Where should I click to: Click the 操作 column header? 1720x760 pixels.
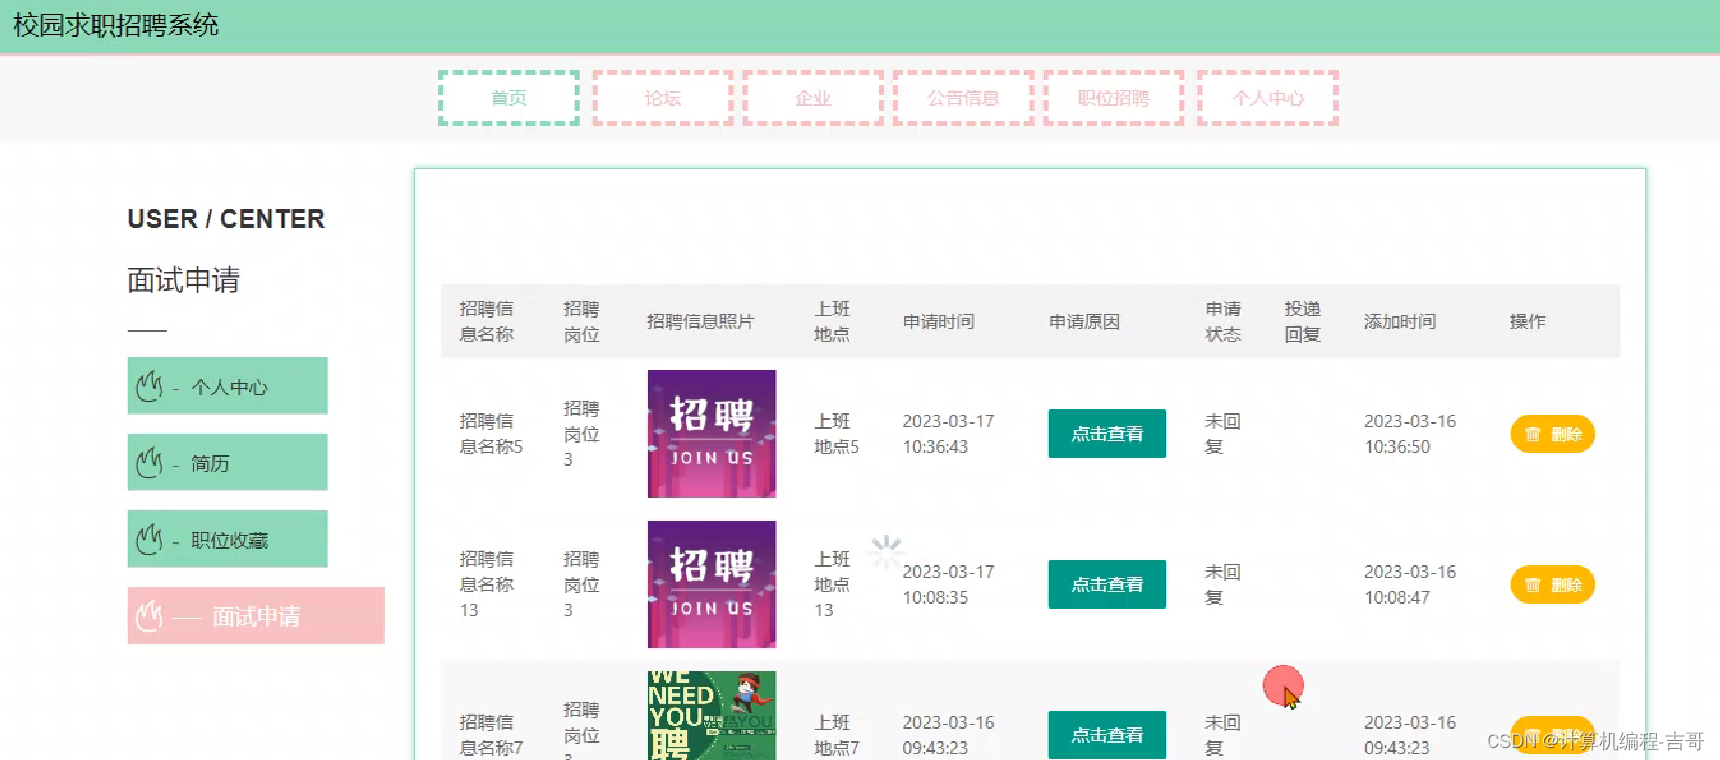1527,321
